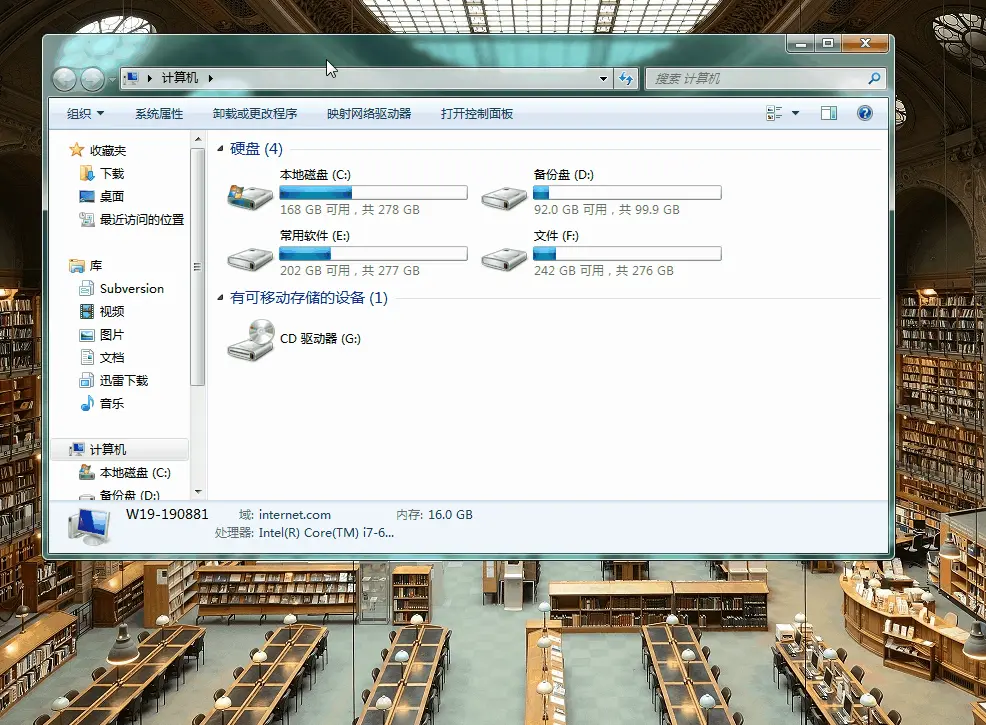Viewport: 986px width, 725px height.
Task: Open the Subversion library
Action: 121,289
